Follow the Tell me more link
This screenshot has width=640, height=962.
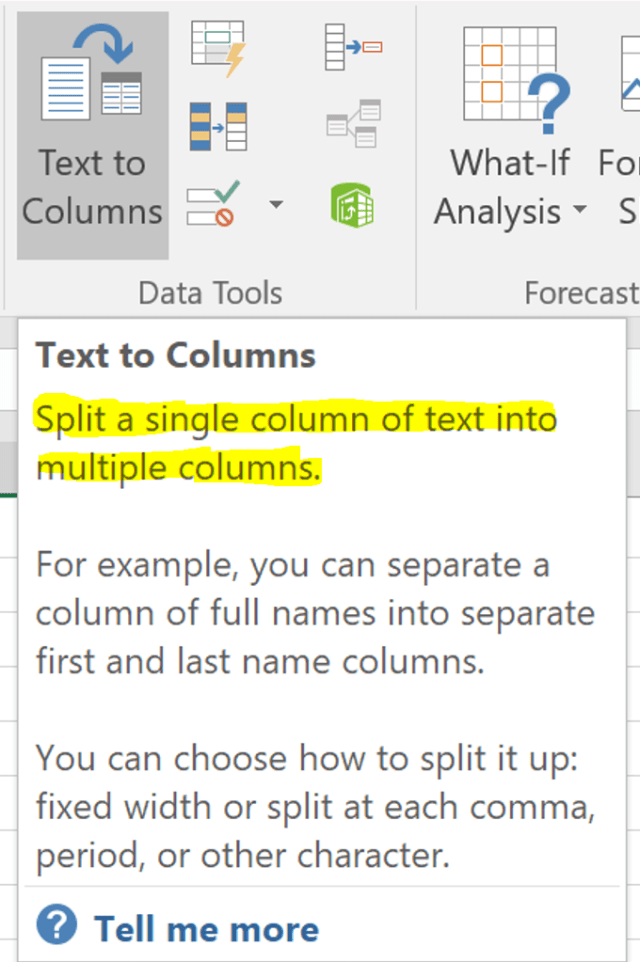tap(205, 928)
